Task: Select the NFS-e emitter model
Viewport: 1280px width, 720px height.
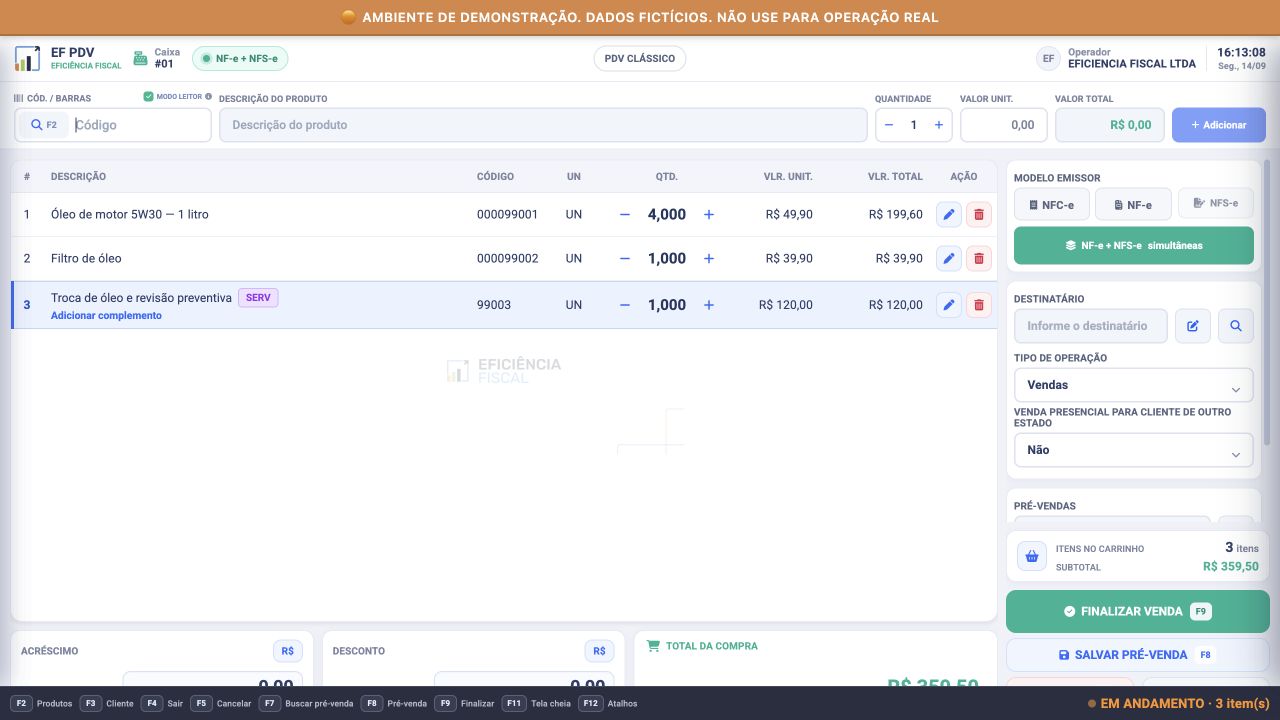Action: pos(1216,203)
